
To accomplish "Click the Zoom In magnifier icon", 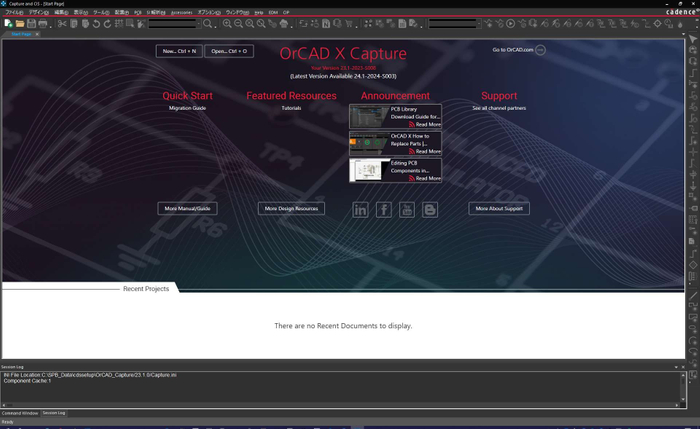I will (228, 23).
